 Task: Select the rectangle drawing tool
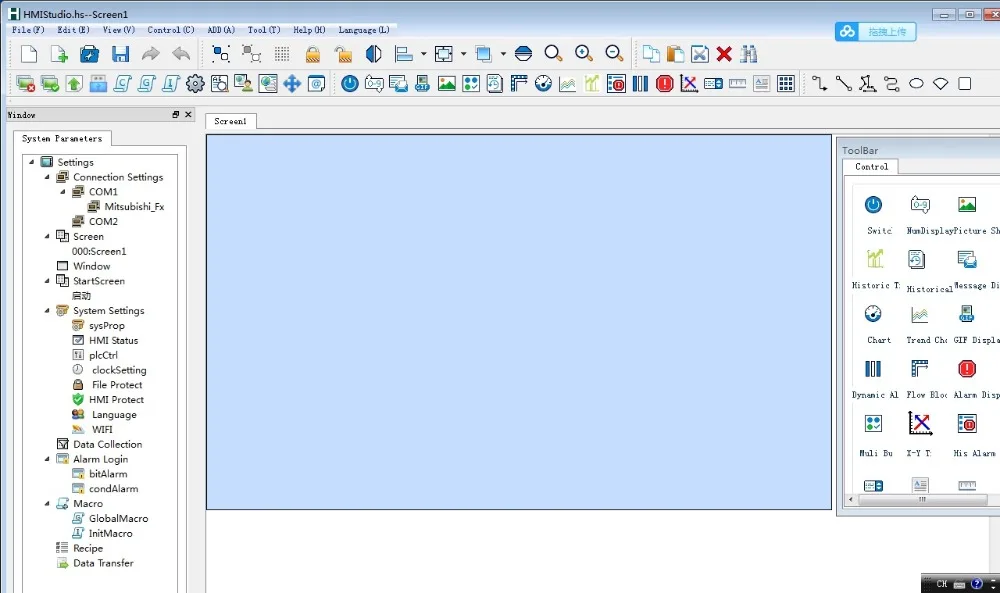point(965,84)
